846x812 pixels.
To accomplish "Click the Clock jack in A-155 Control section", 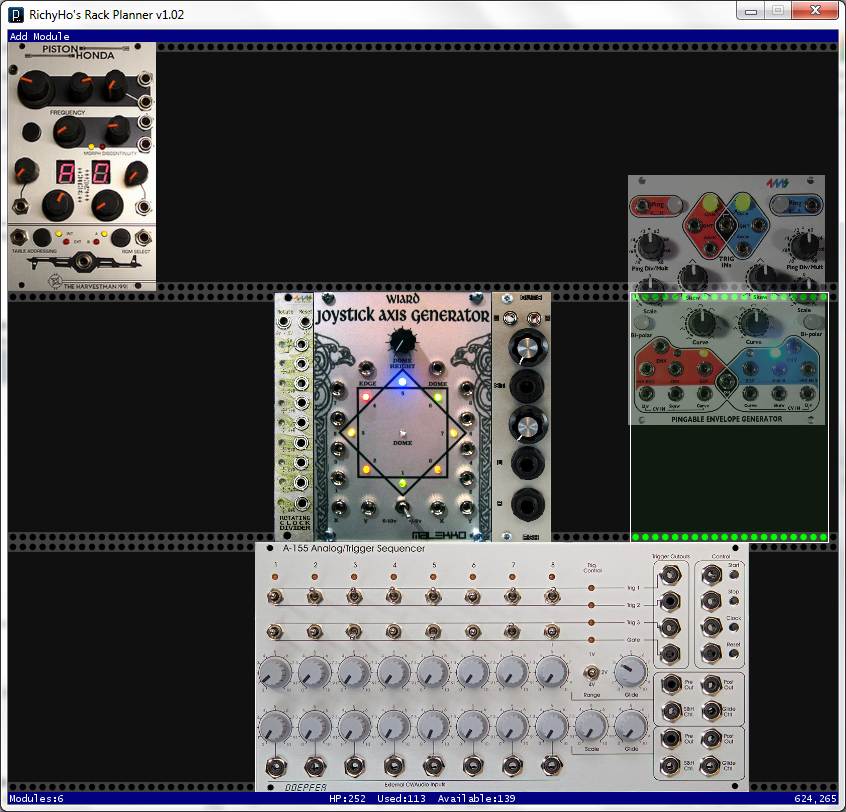I will [x=710, y=626].
